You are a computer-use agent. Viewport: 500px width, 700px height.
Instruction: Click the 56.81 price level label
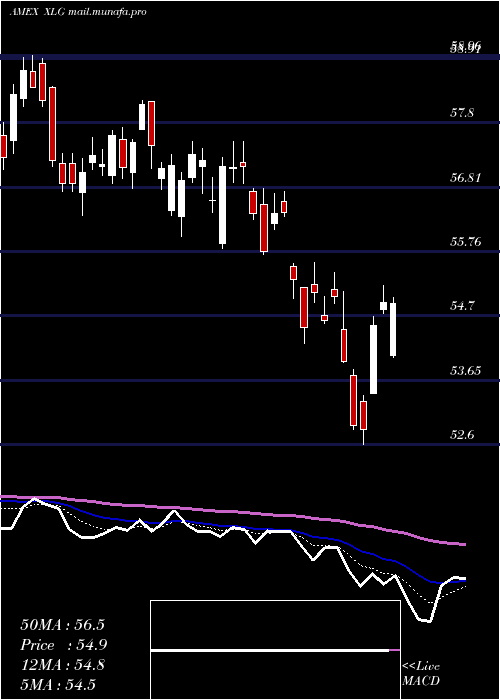[x=465, y=178]
